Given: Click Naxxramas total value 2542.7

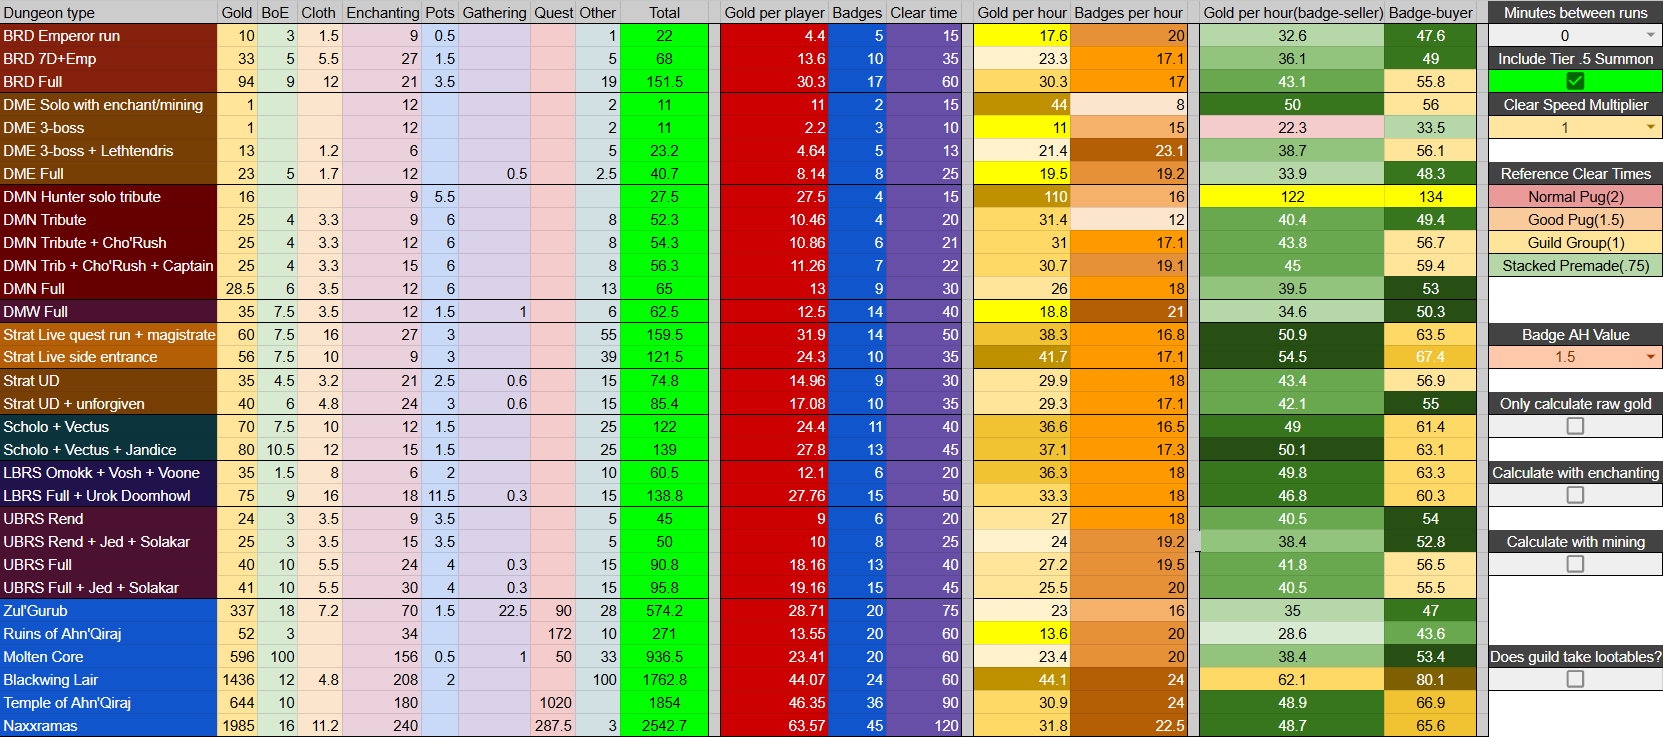Looking at the screenshot, I should tap(664, 726).
